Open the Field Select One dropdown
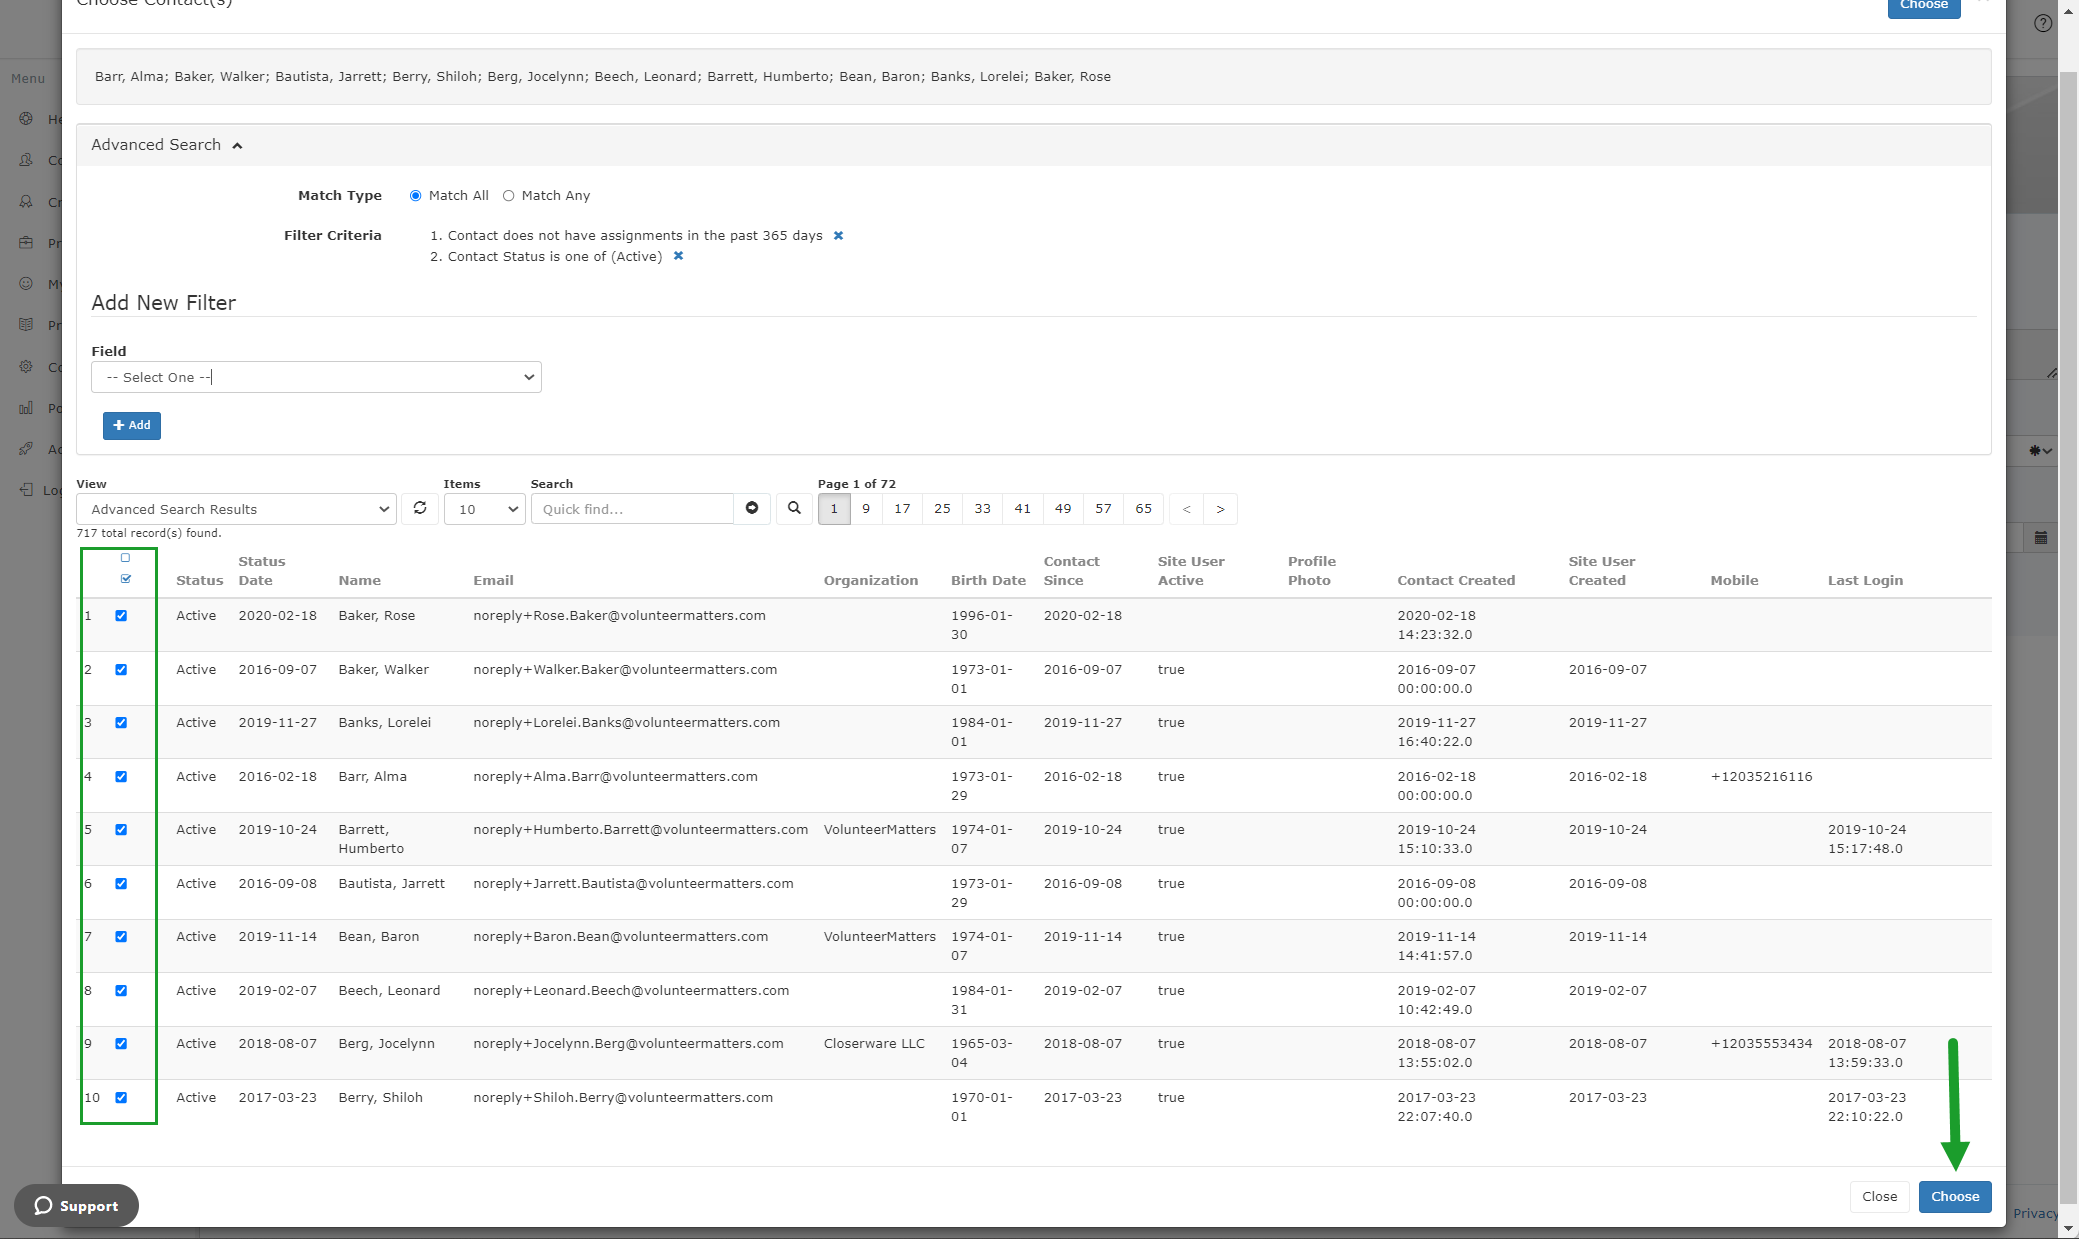The height and width of the screenshot is (1239, 2079). pos(316,377)
